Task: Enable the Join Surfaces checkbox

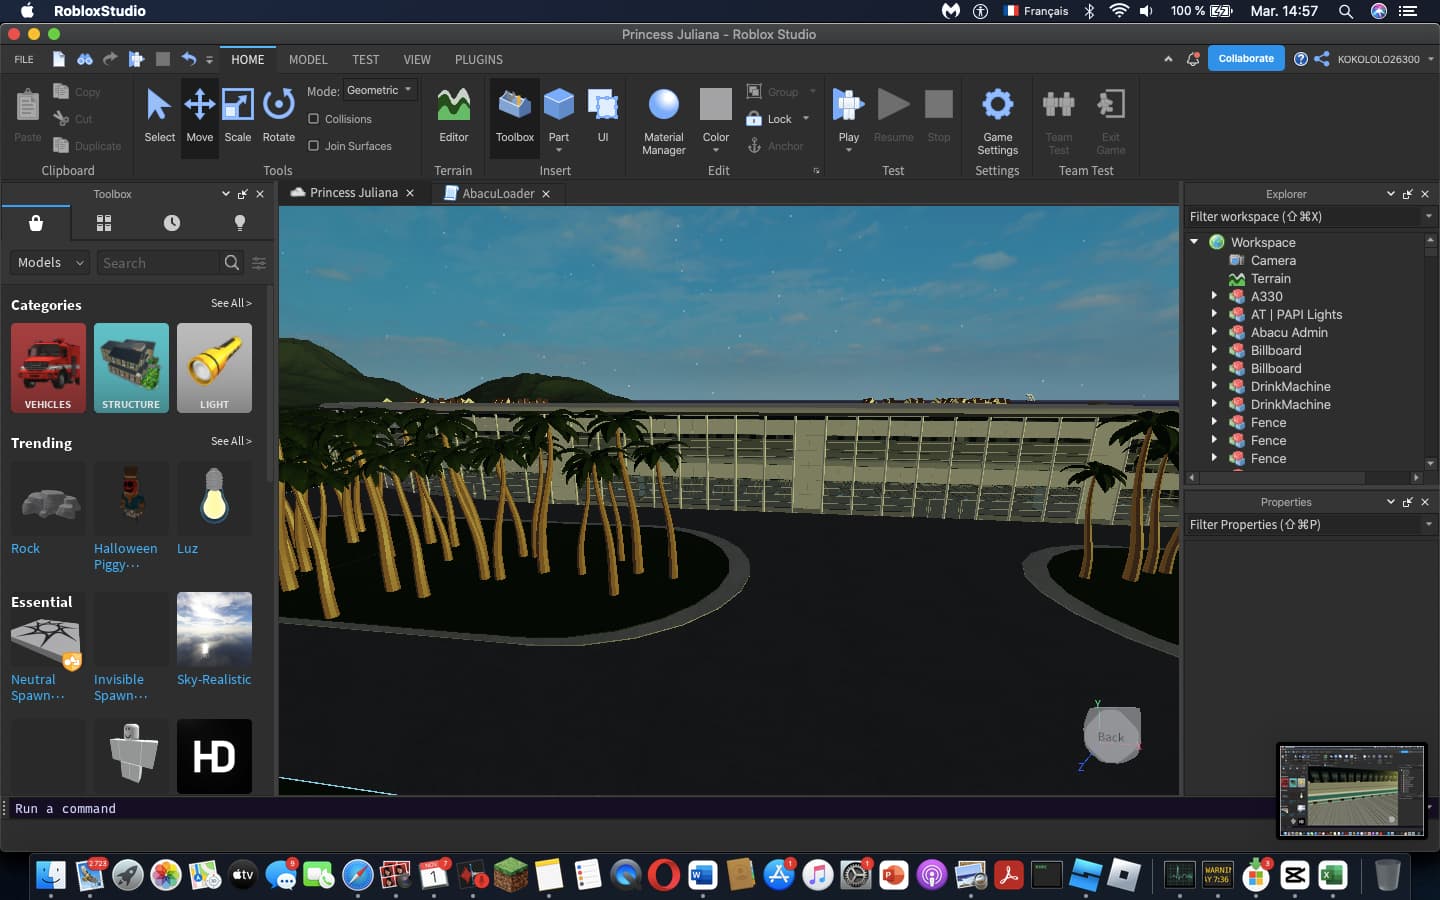Action: pos(313,146)
